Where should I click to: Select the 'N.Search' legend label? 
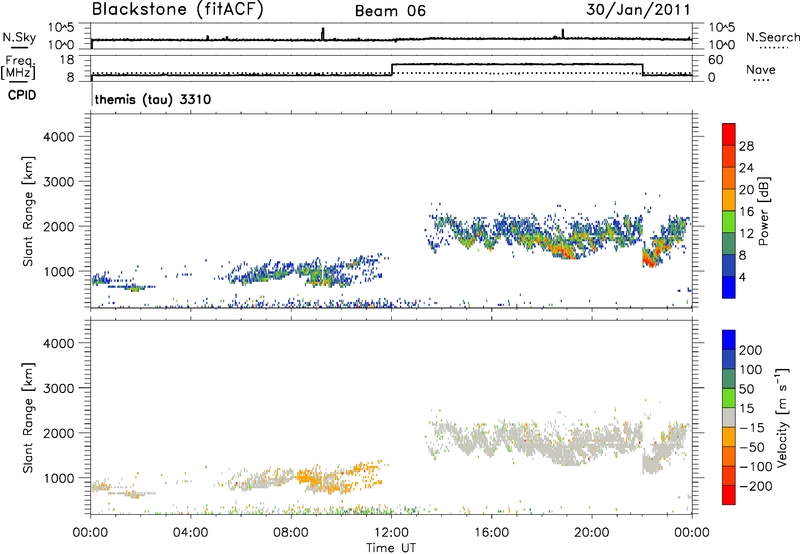772,37
